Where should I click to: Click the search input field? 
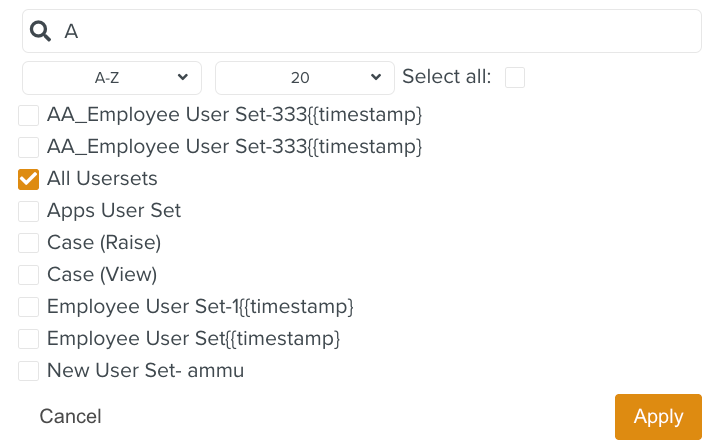coord(380,31)
